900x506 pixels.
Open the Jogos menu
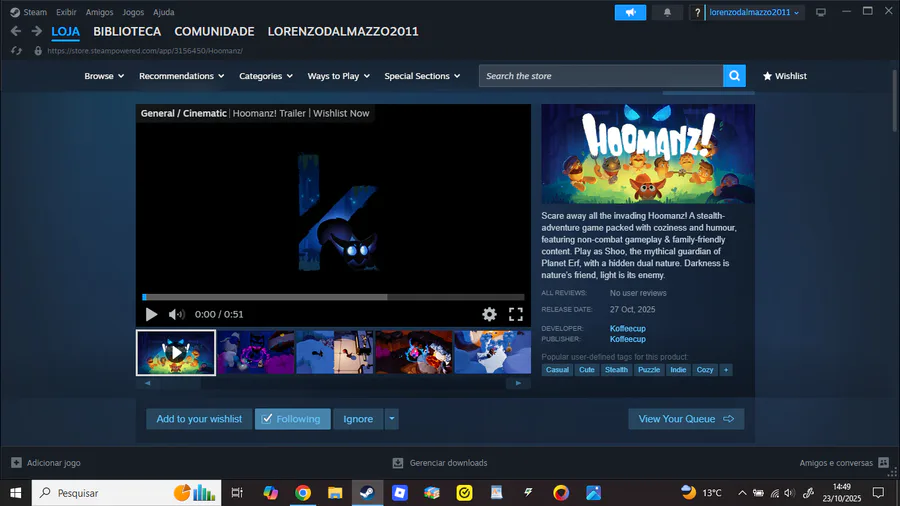133,12
